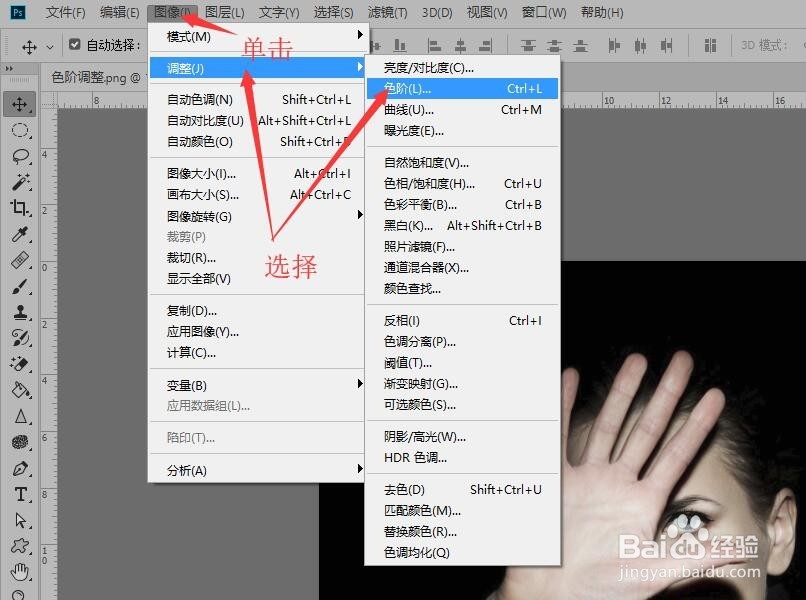Select the Healing Brush bandage tool
Viewport: 806px width, 600px height.
coord(20,260)
